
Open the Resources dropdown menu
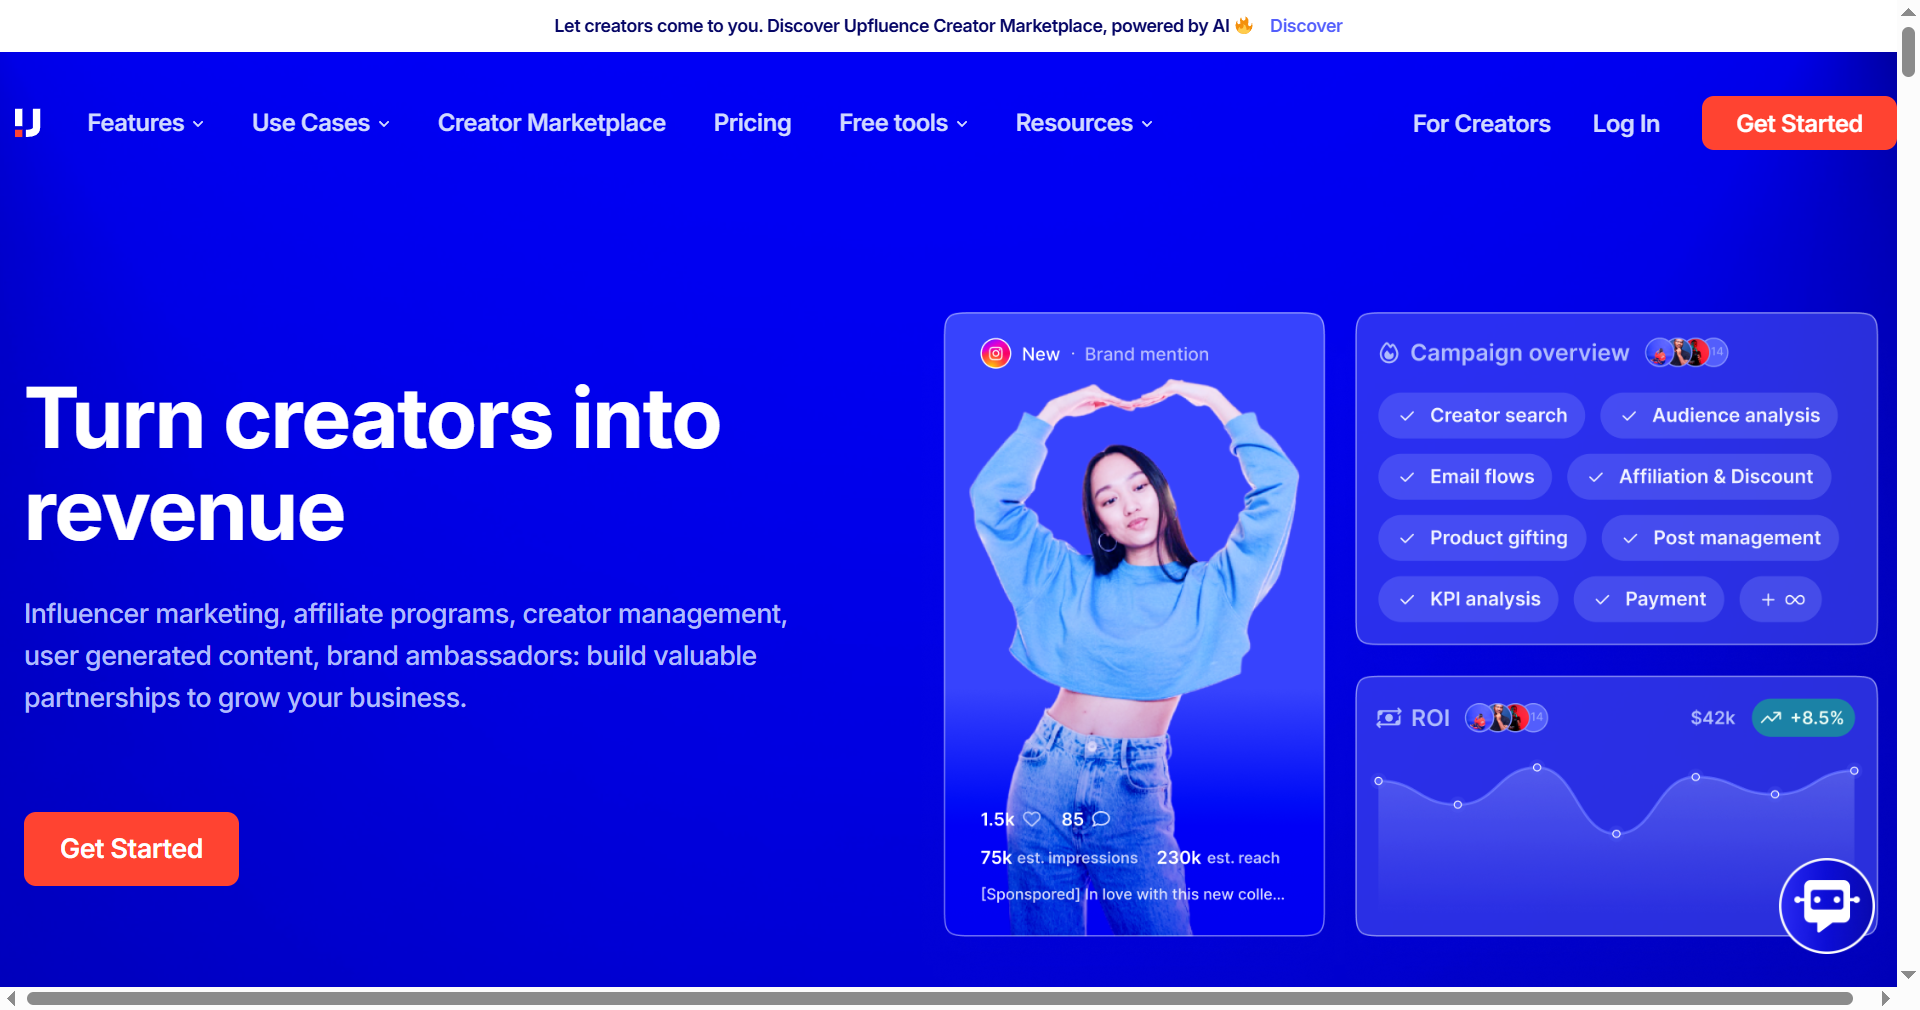coord(1084,123)
